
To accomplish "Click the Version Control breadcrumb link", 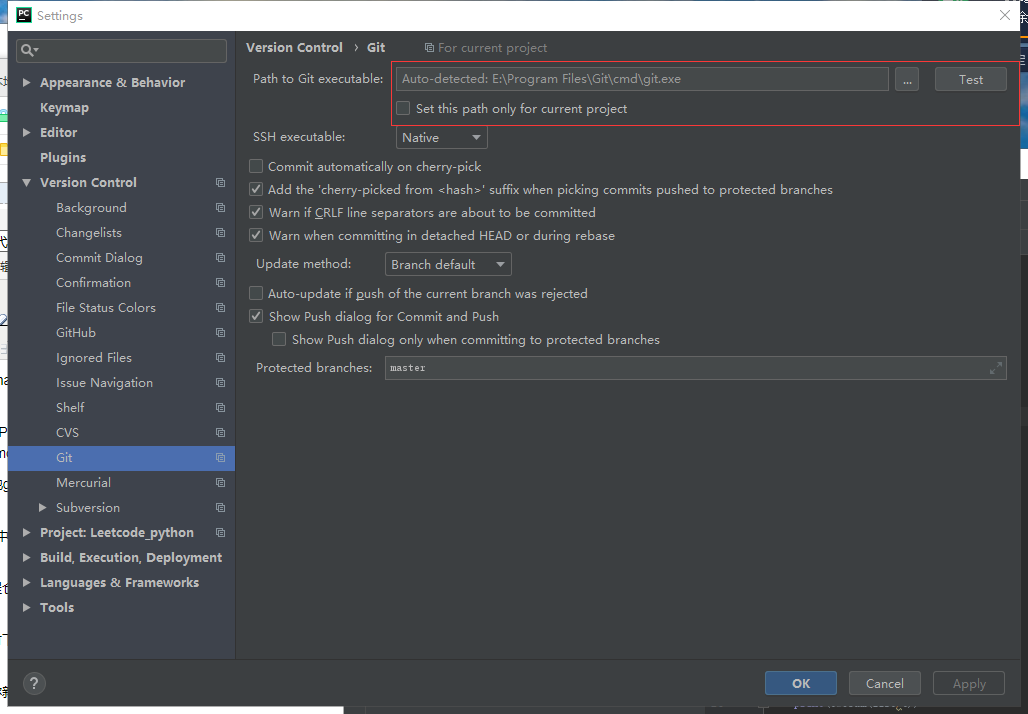I will (294, 47).
